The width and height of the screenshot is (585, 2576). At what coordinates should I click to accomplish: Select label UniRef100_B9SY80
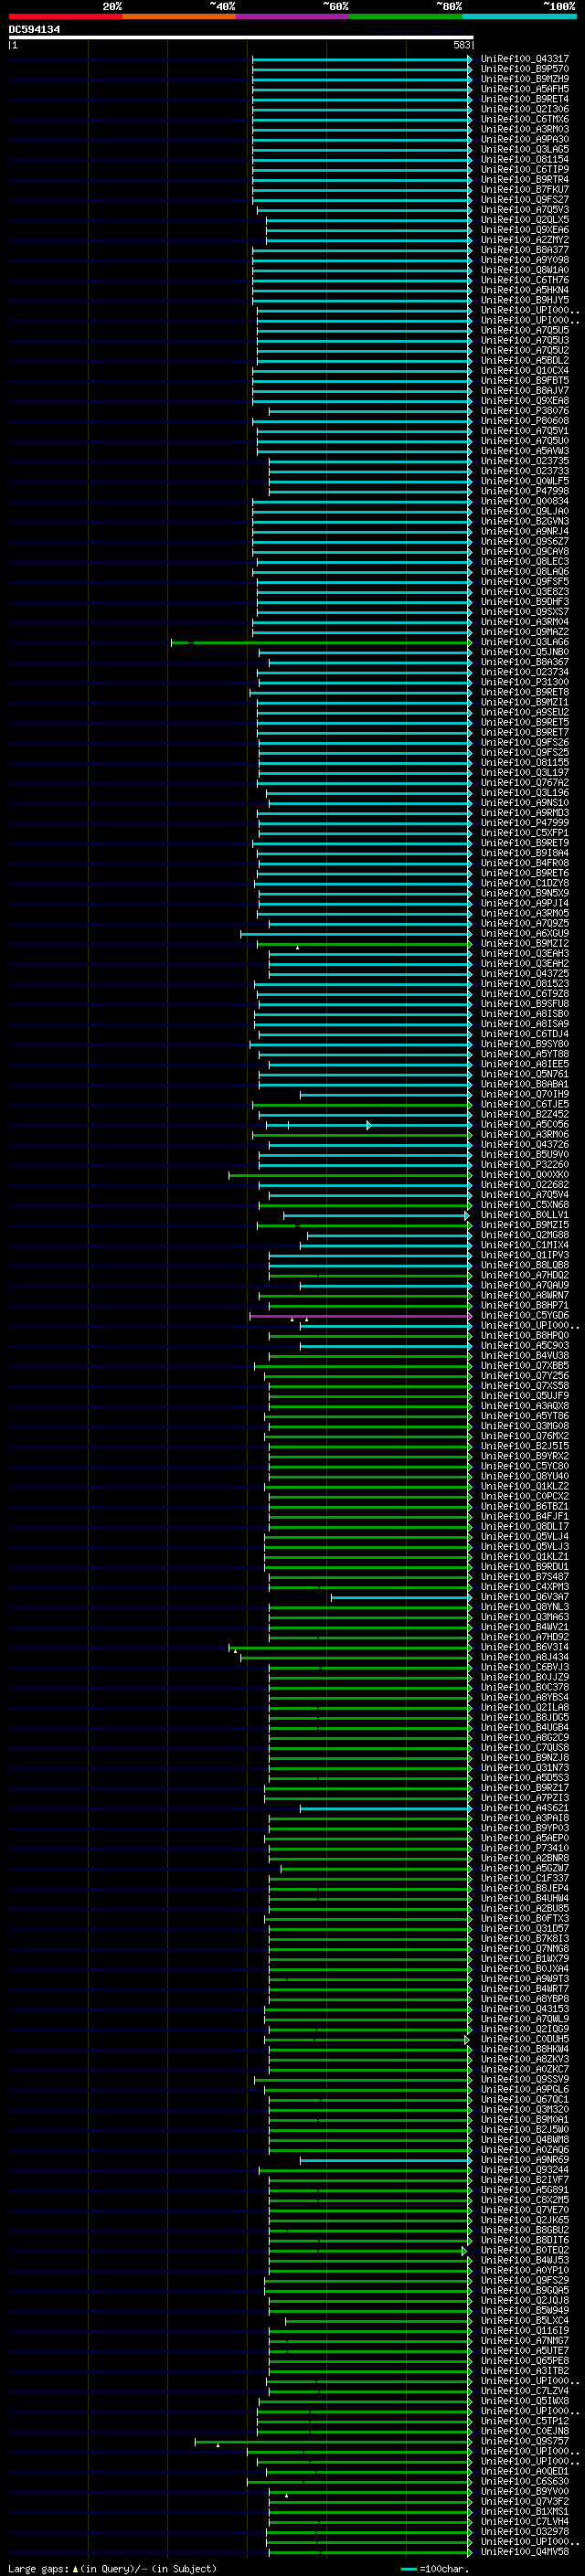tap(525, 1044)
